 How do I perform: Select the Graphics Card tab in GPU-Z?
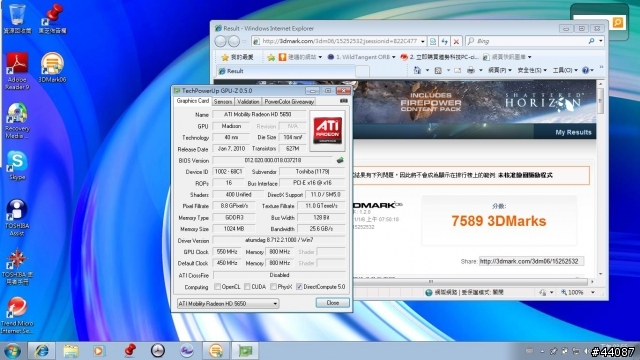193,101
